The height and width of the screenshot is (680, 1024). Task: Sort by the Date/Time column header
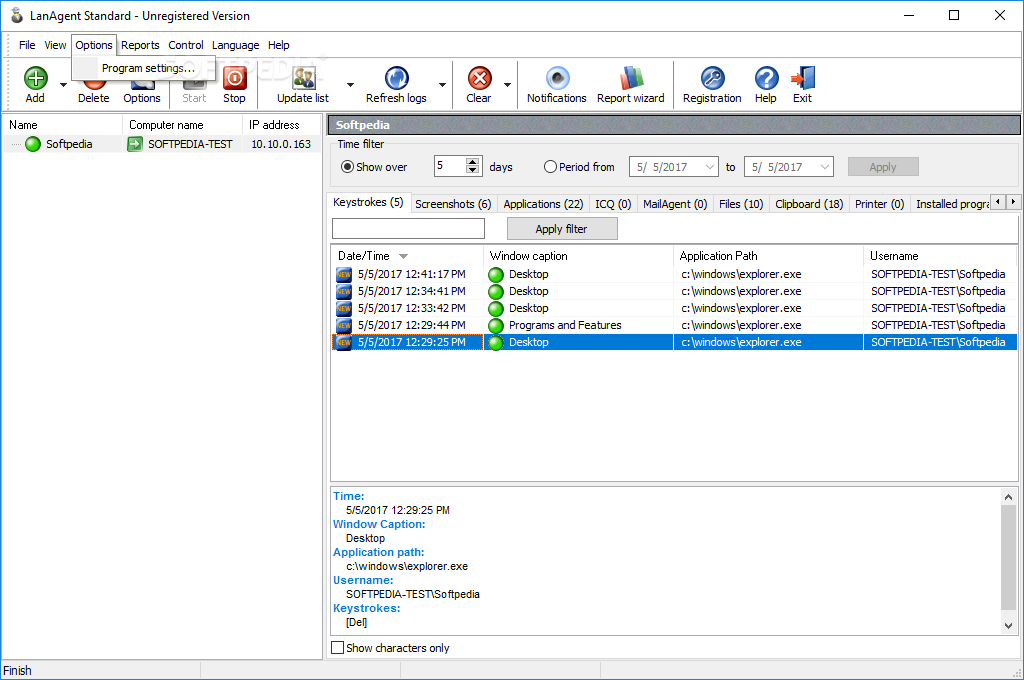click(x=364, y=256)
